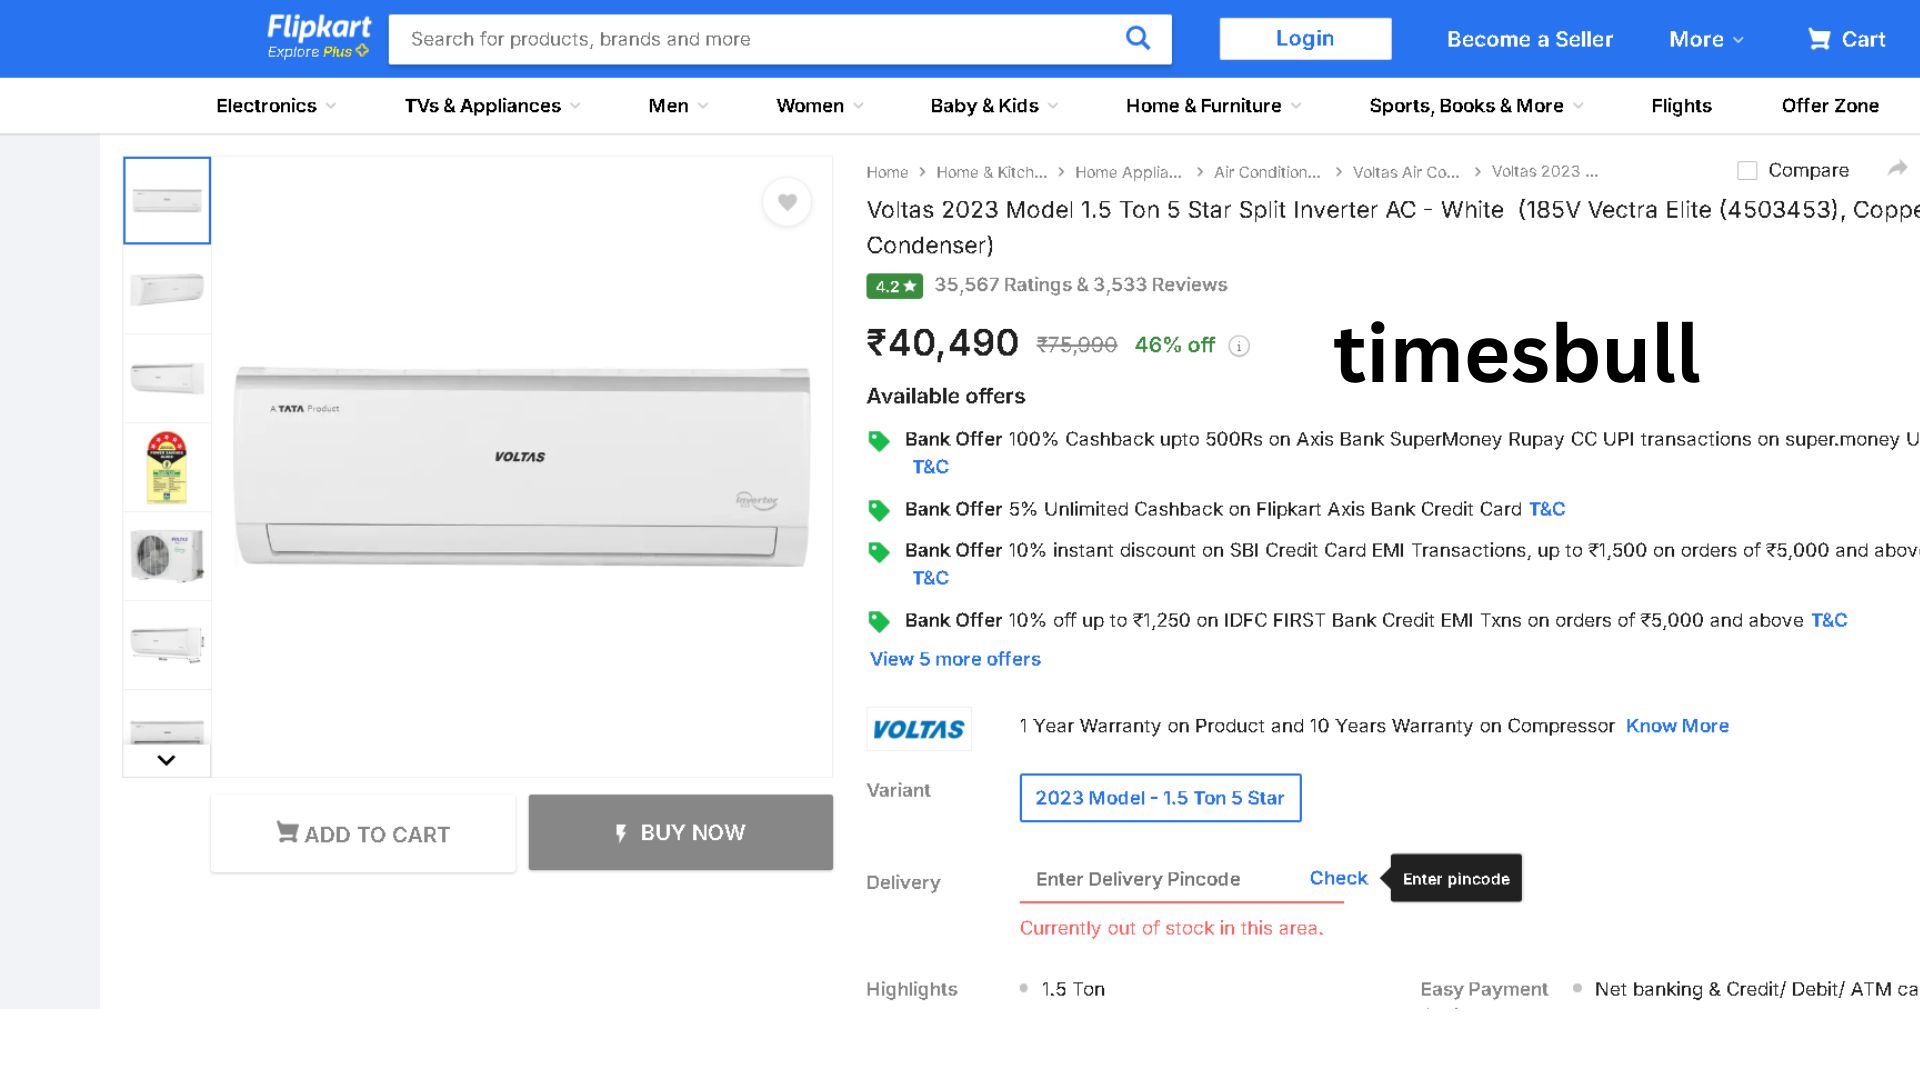Expand the Electronics category menu

coord(275,106)
